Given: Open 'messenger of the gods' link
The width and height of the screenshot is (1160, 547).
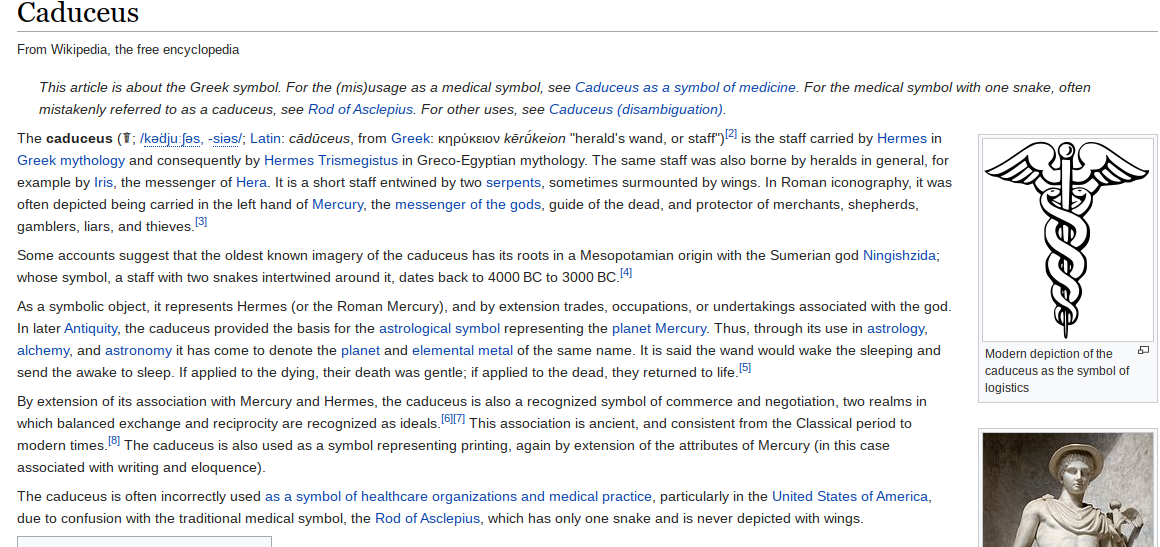Looking at the screenshot, I should (x=468, y=205).
